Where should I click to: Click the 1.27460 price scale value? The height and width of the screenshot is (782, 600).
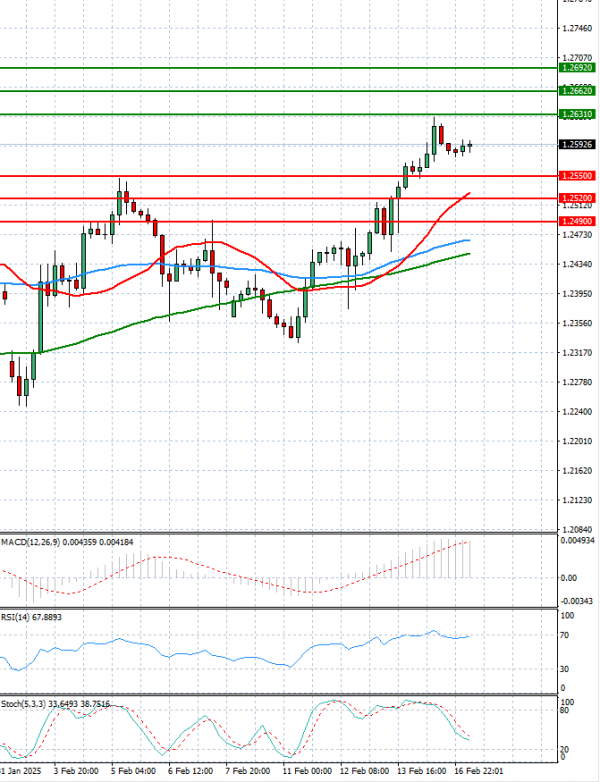pyautogui.click(x=577, y=29)
